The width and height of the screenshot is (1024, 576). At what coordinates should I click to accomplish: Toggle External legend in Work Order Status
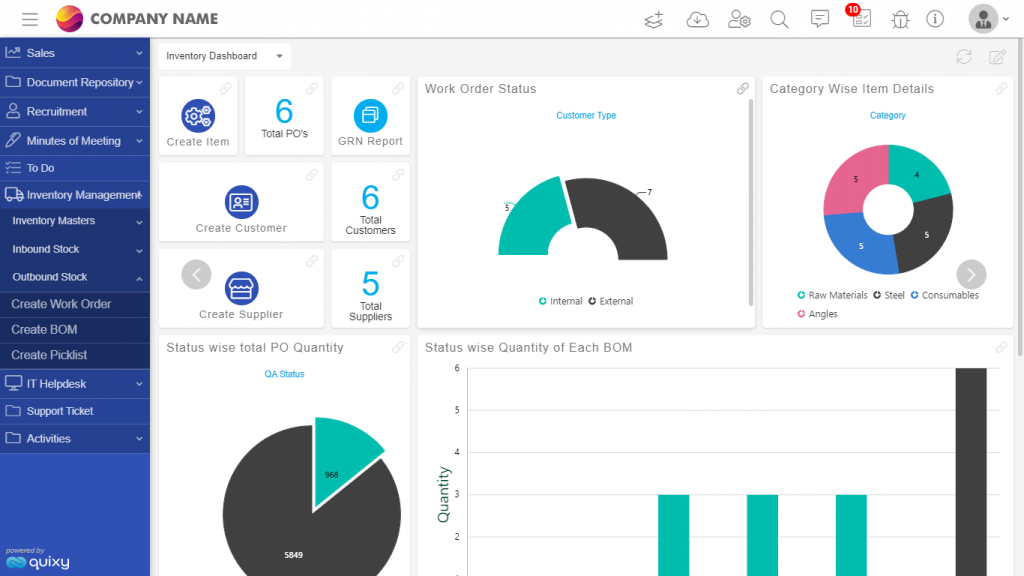click(611, 301)
